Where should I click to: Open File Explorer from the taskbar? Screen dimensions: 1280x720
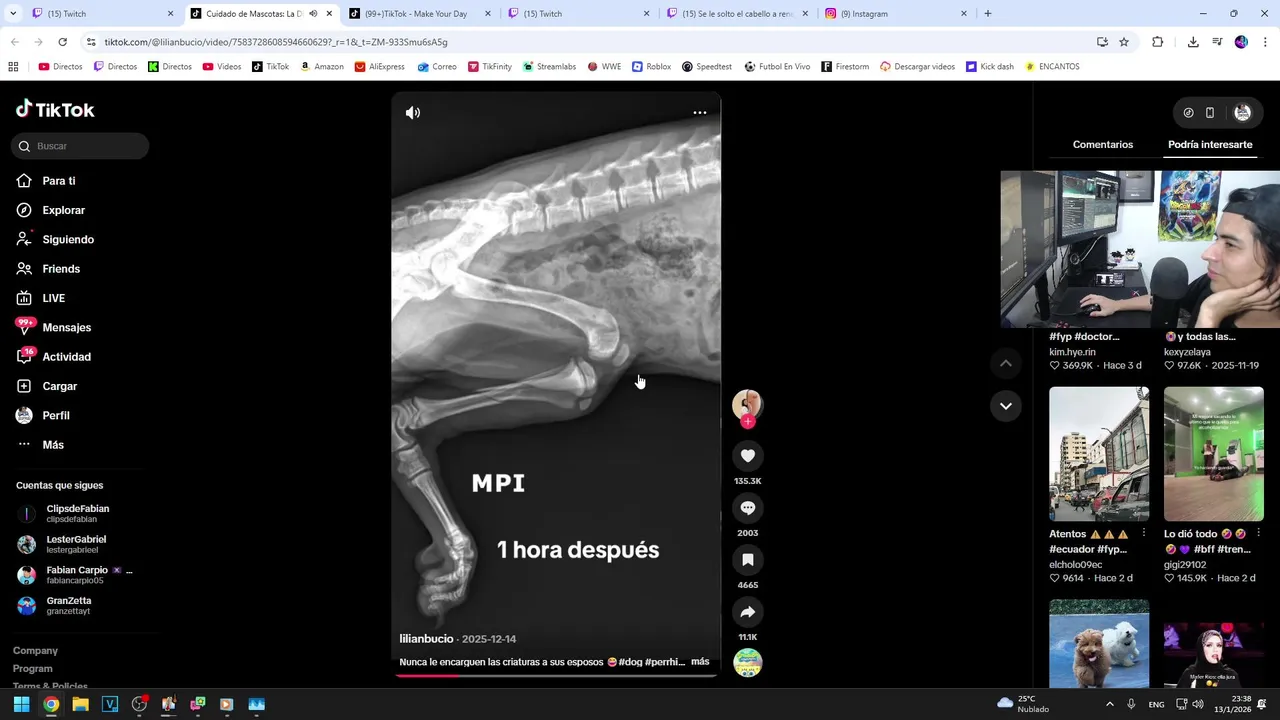click(x=80, y=704)
